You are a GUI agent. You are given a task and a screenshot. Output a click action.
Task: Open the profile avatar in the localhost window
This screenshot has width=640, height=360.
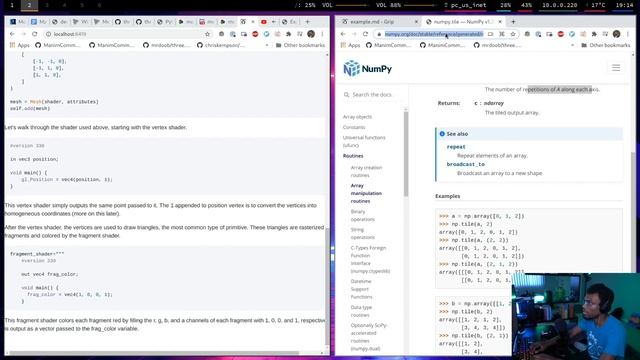(x=311, y=34)
